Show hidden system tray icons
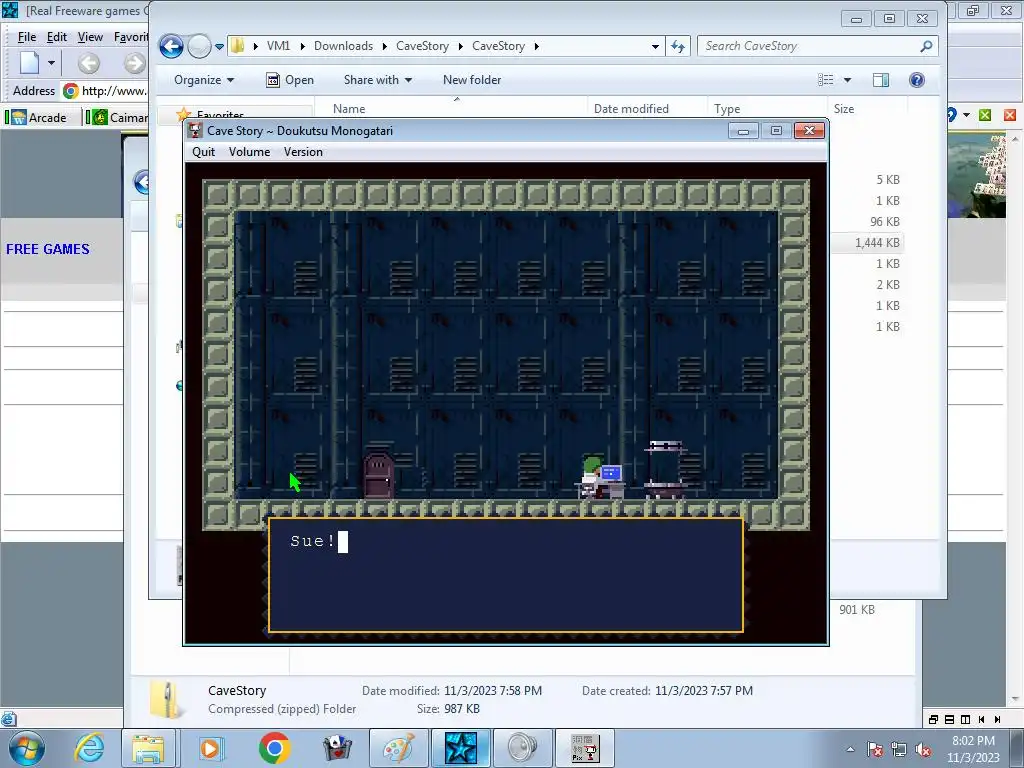Image resolution: width=1024 pixels, height=768 pixels. coord(850,749)
